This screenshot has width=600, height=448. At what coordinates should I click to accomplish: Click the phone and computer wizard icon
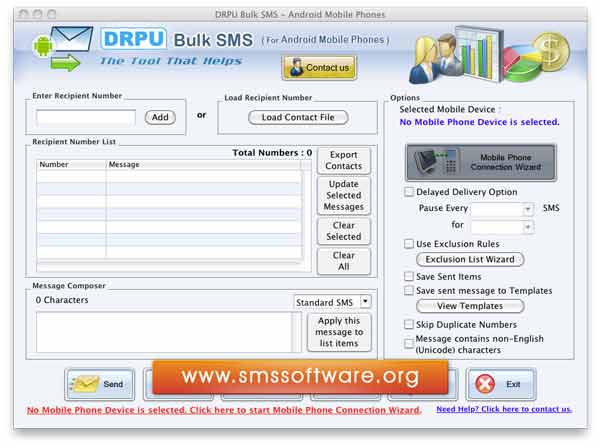coord(436,163)
